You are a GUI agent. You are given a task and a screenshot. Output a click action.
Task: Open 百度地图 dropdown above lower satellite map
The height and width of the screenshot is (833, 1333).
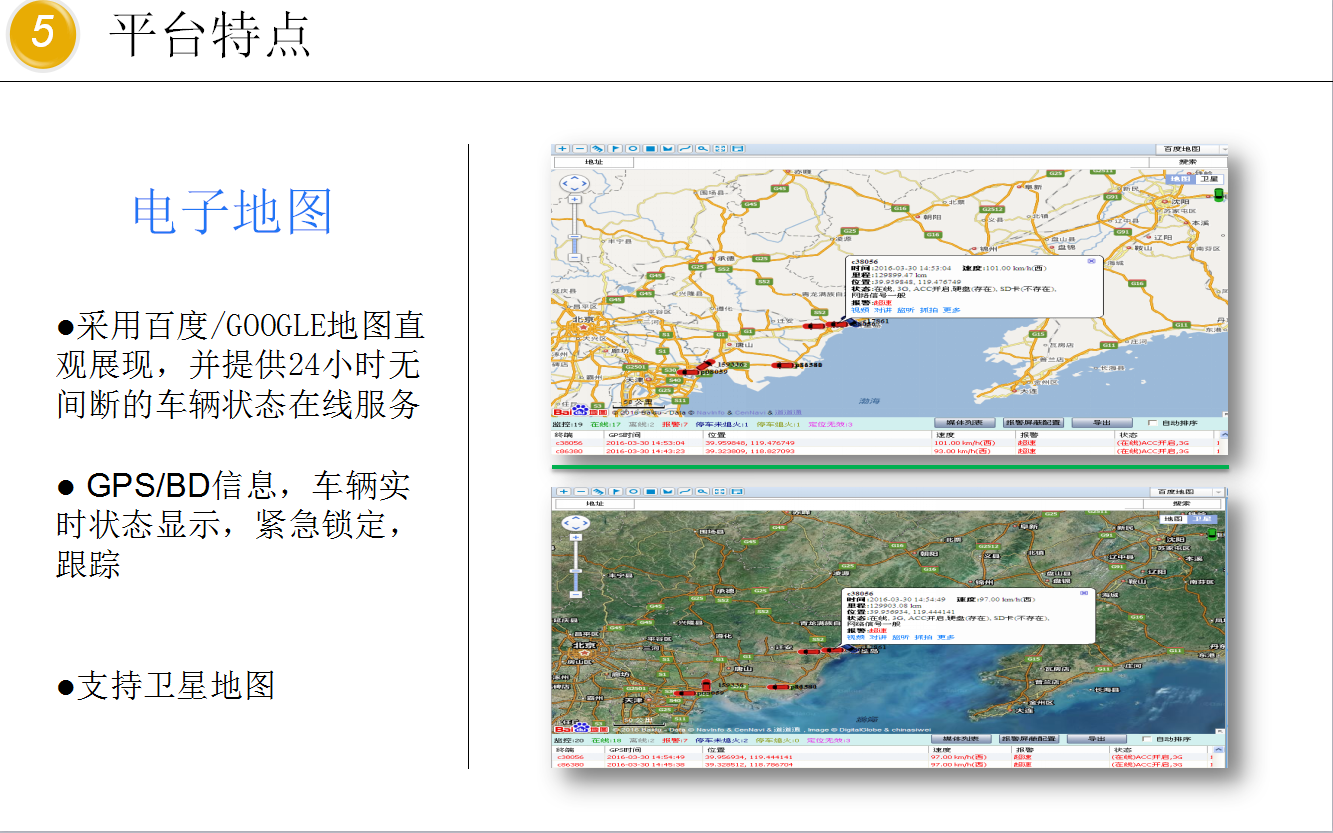tap(1187, 492)
